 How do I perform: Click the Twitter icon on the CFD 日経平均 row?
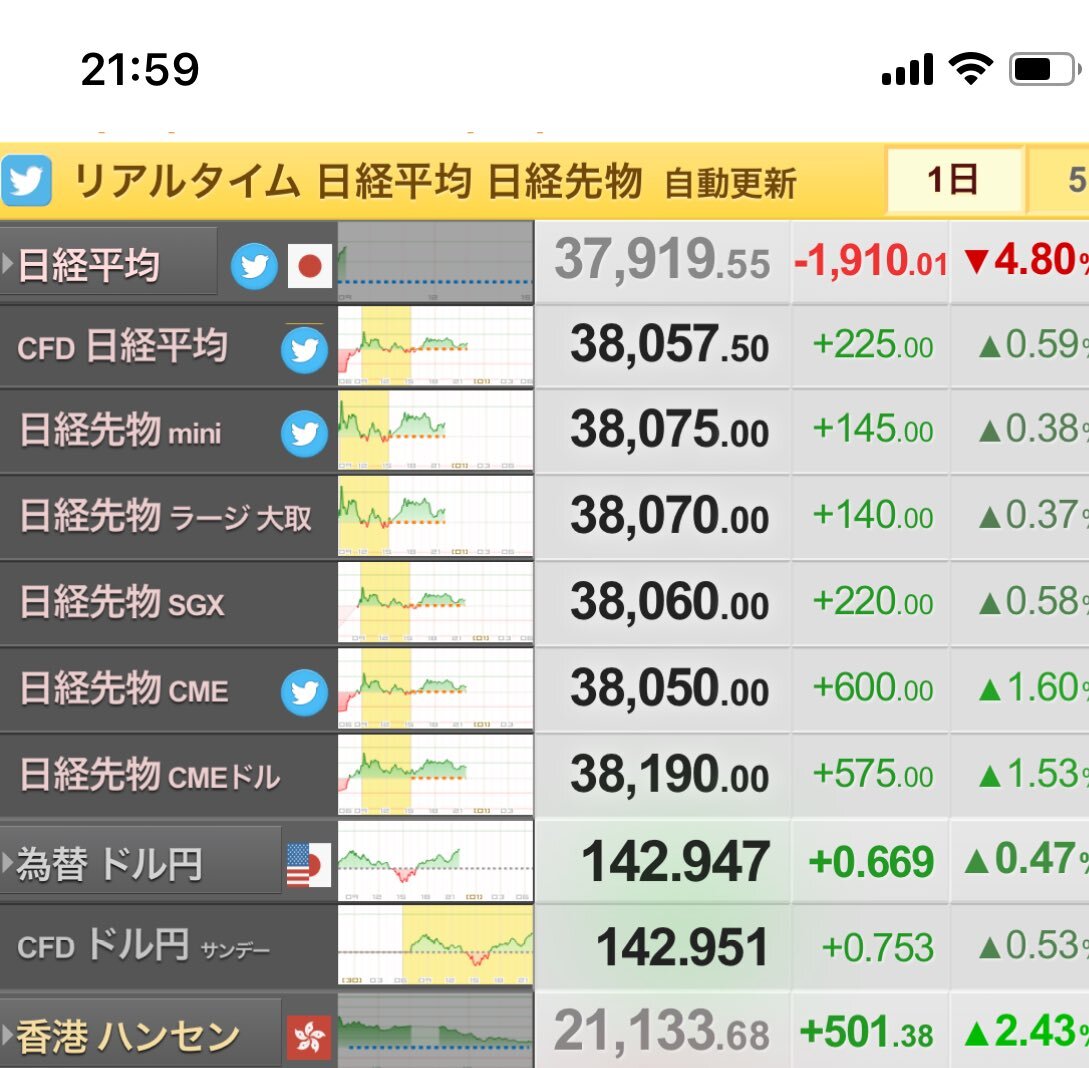click(x=303, y=349)
